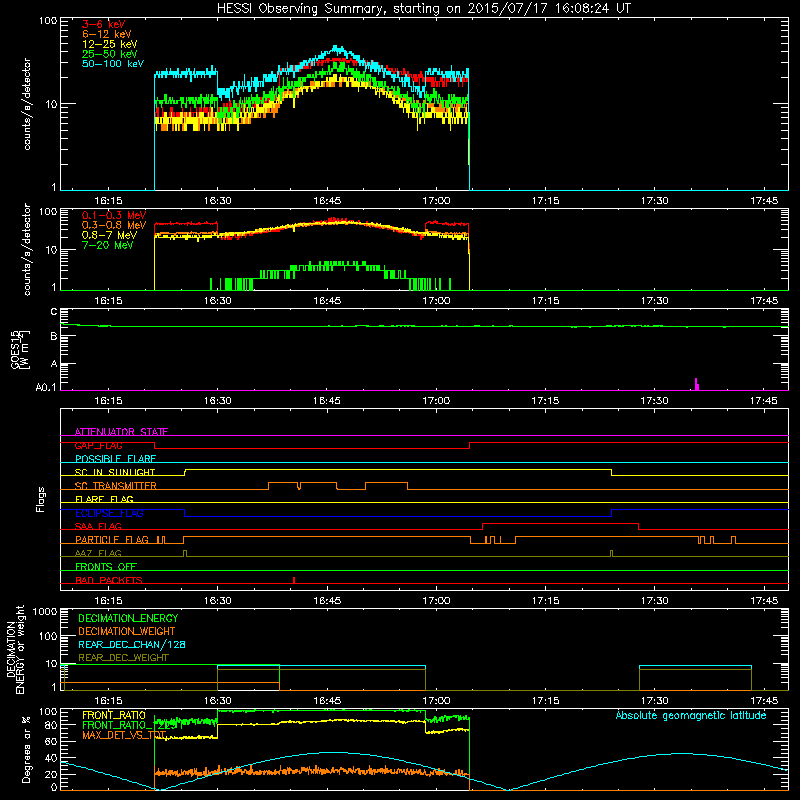Image resolution: width=800 pixels, height=800 pixels.
Task: Click the magenta spike on the GOES plot
Action: [x=697, y=384]
